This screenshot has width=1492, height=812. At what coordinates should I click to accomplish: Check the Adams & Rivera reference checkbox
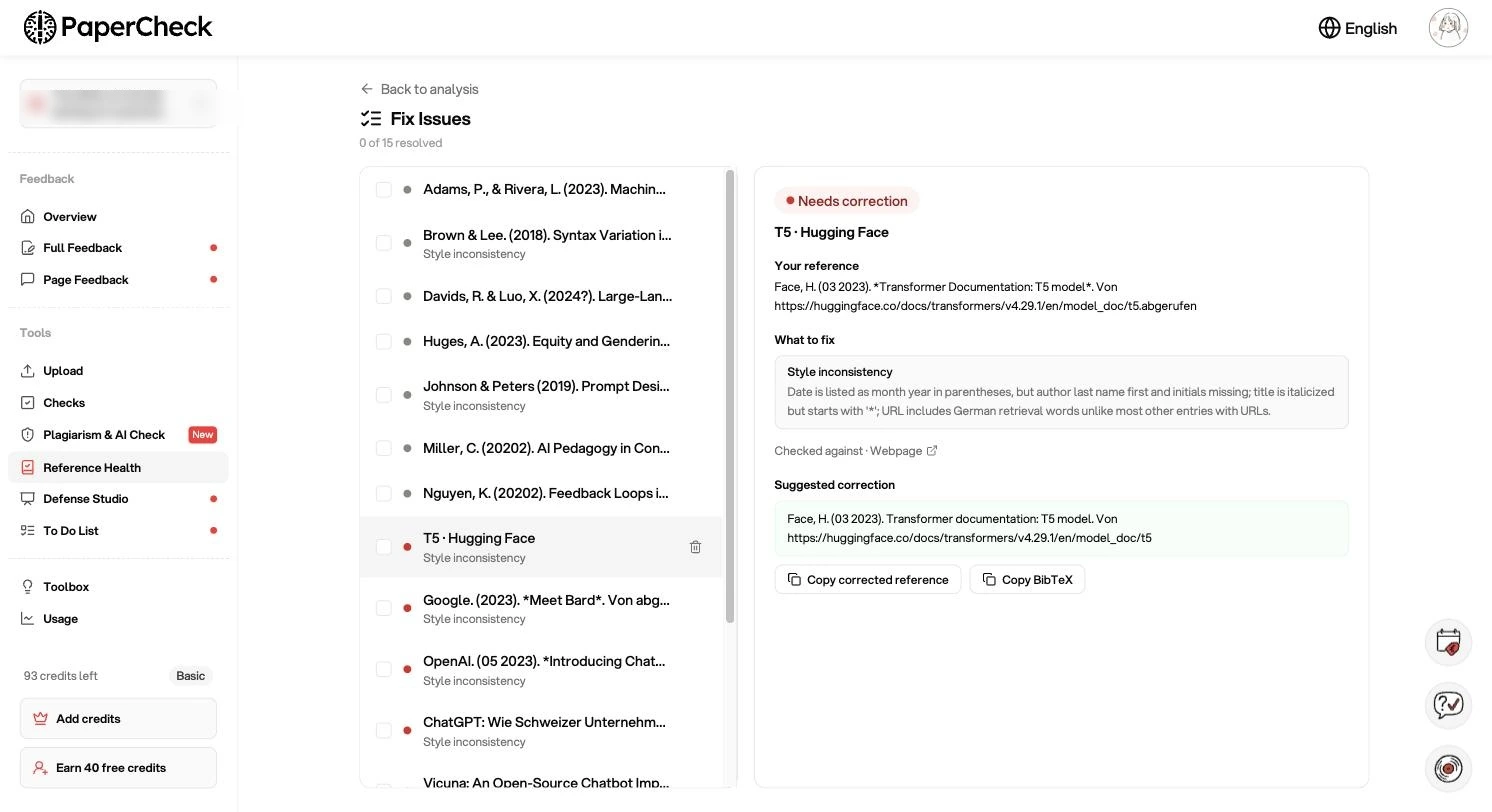(x=384, y=190)
